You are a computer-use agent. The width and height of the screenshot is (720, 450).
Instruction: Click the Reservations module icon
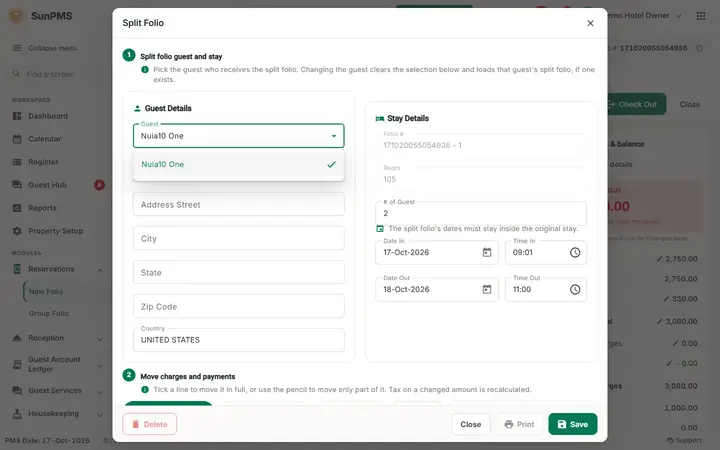17,269
